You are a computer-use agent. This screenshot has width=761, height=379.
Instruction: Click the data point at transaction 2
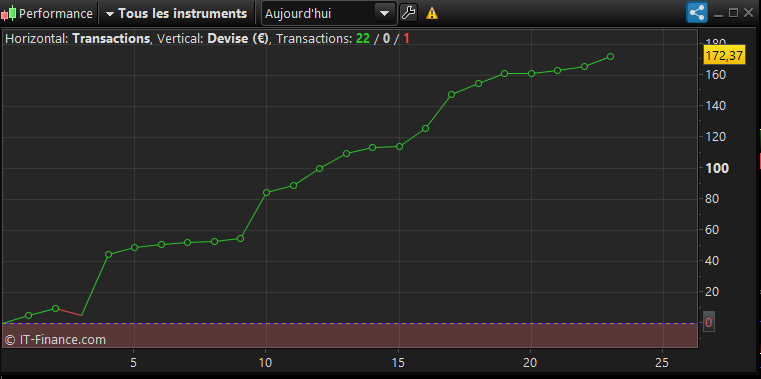coord(55,309)
